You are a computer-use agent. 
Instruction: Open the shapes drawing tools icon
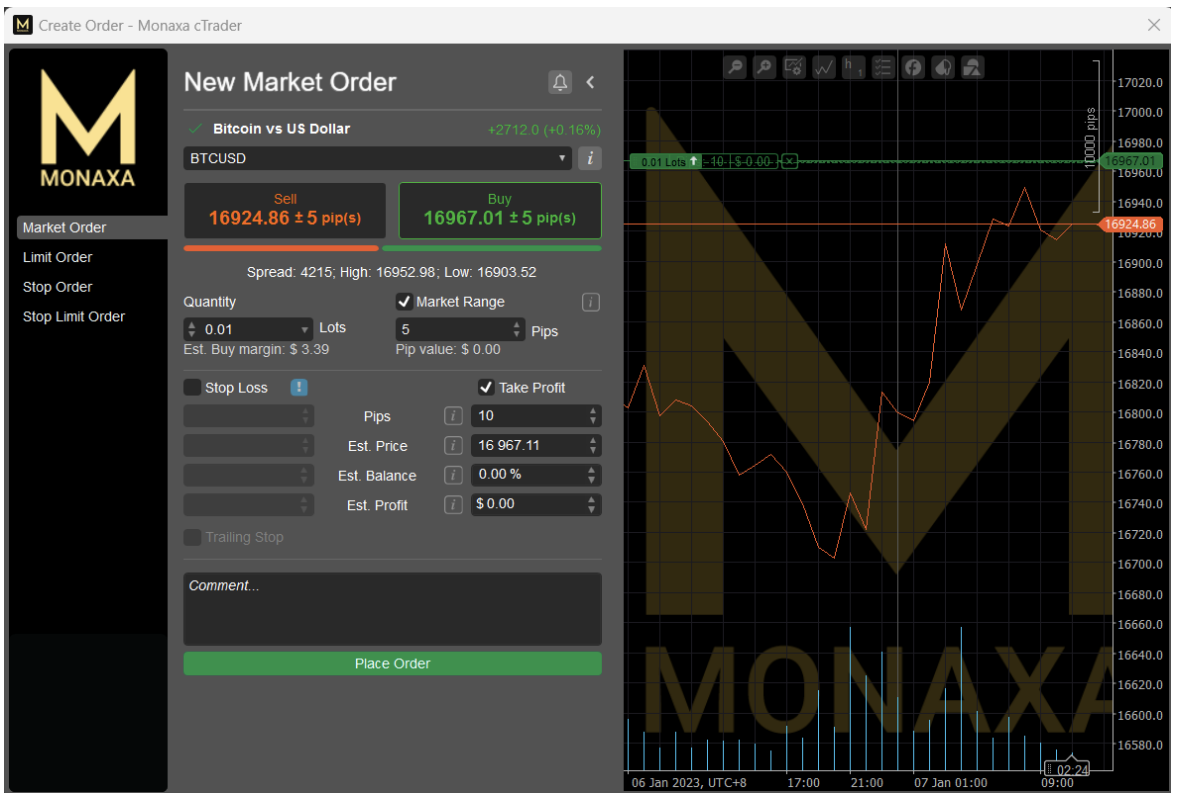[972, 68]
